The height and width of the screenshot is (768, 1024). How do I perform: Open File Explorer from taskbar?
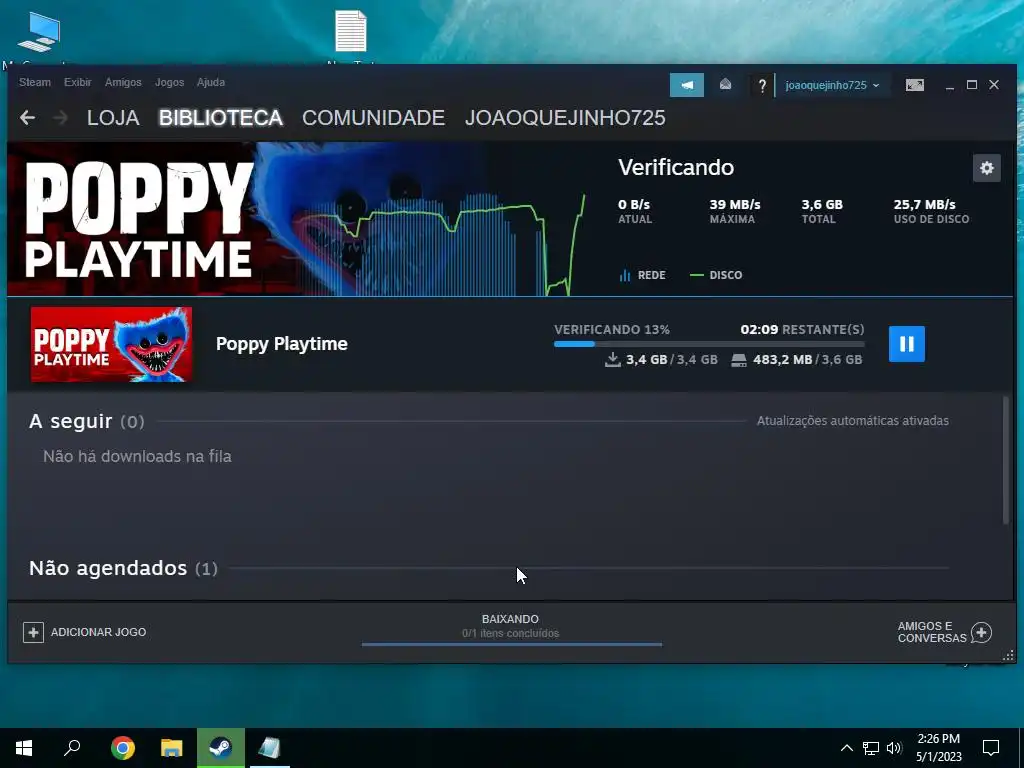pos(172,748)
